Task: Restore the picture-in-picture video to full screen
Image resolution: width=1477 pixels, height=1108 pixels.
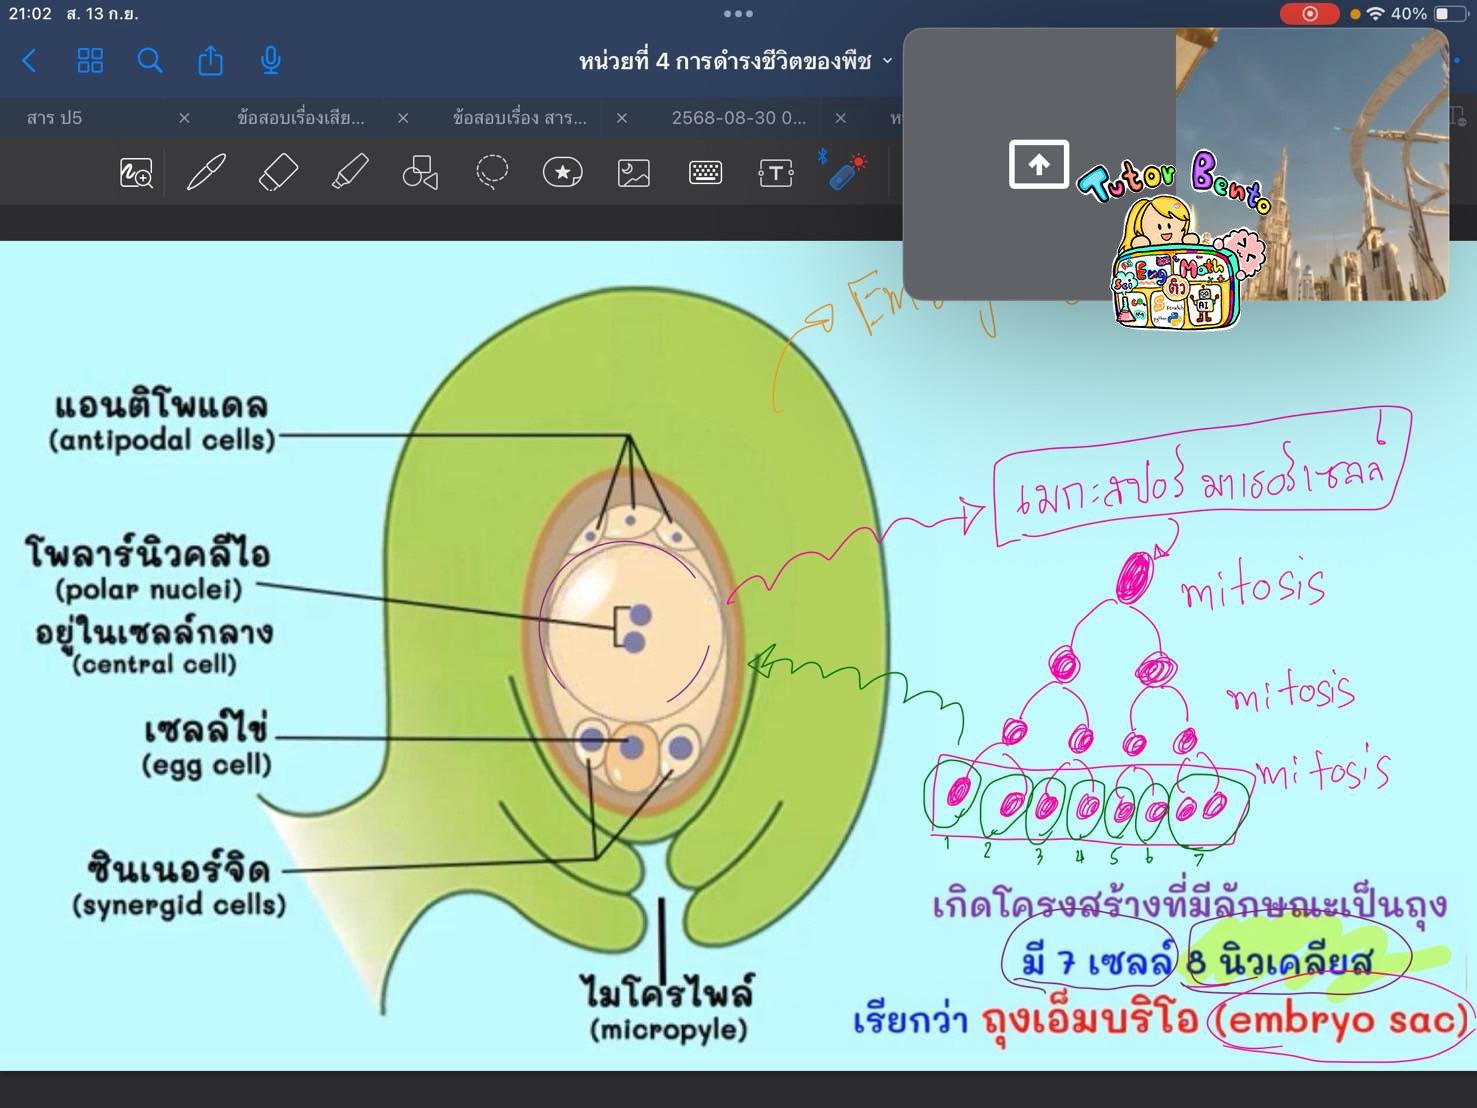Action: 1038,164
